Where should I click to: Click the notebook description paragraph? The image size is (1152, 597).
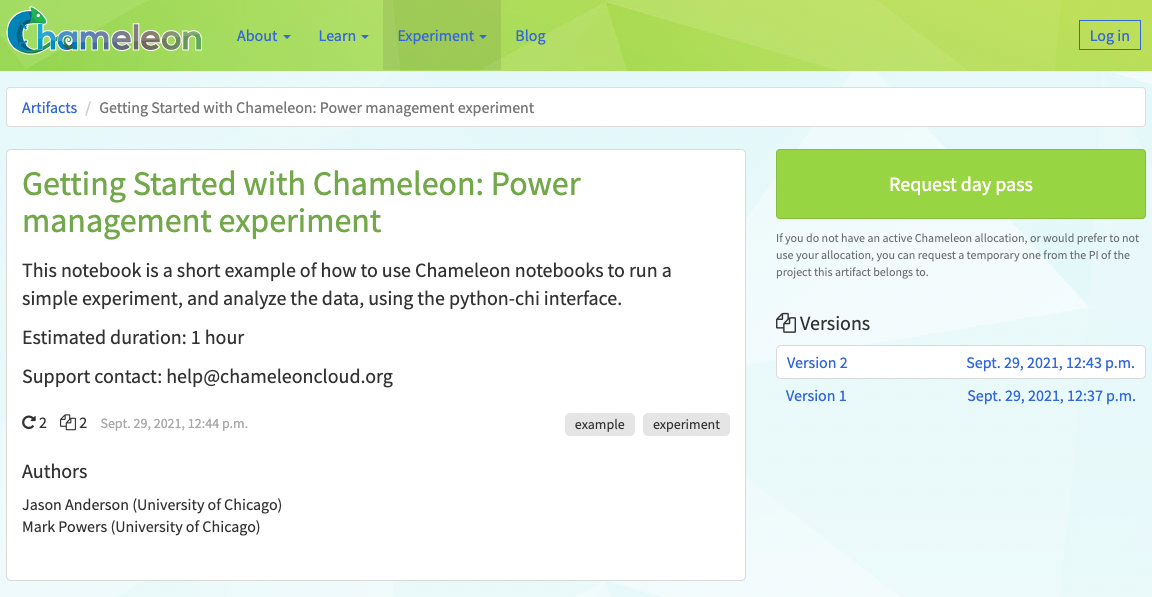(x=347, y=284)
